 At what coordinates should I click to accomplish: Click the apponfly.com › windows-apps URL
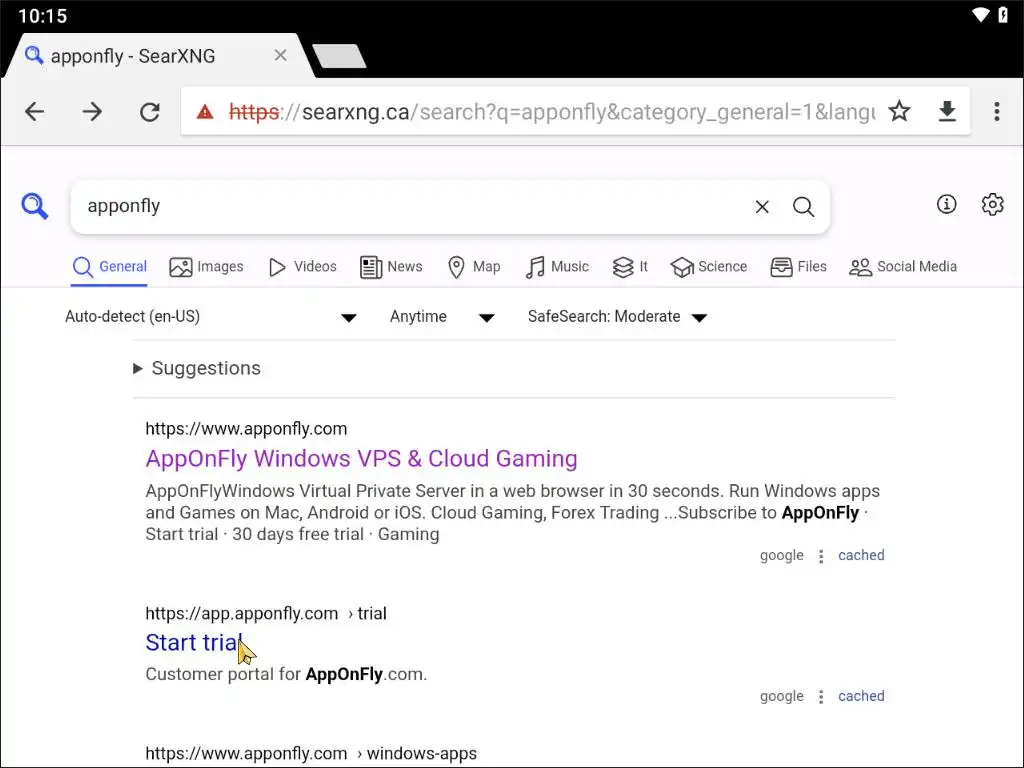tap(311, 753)
